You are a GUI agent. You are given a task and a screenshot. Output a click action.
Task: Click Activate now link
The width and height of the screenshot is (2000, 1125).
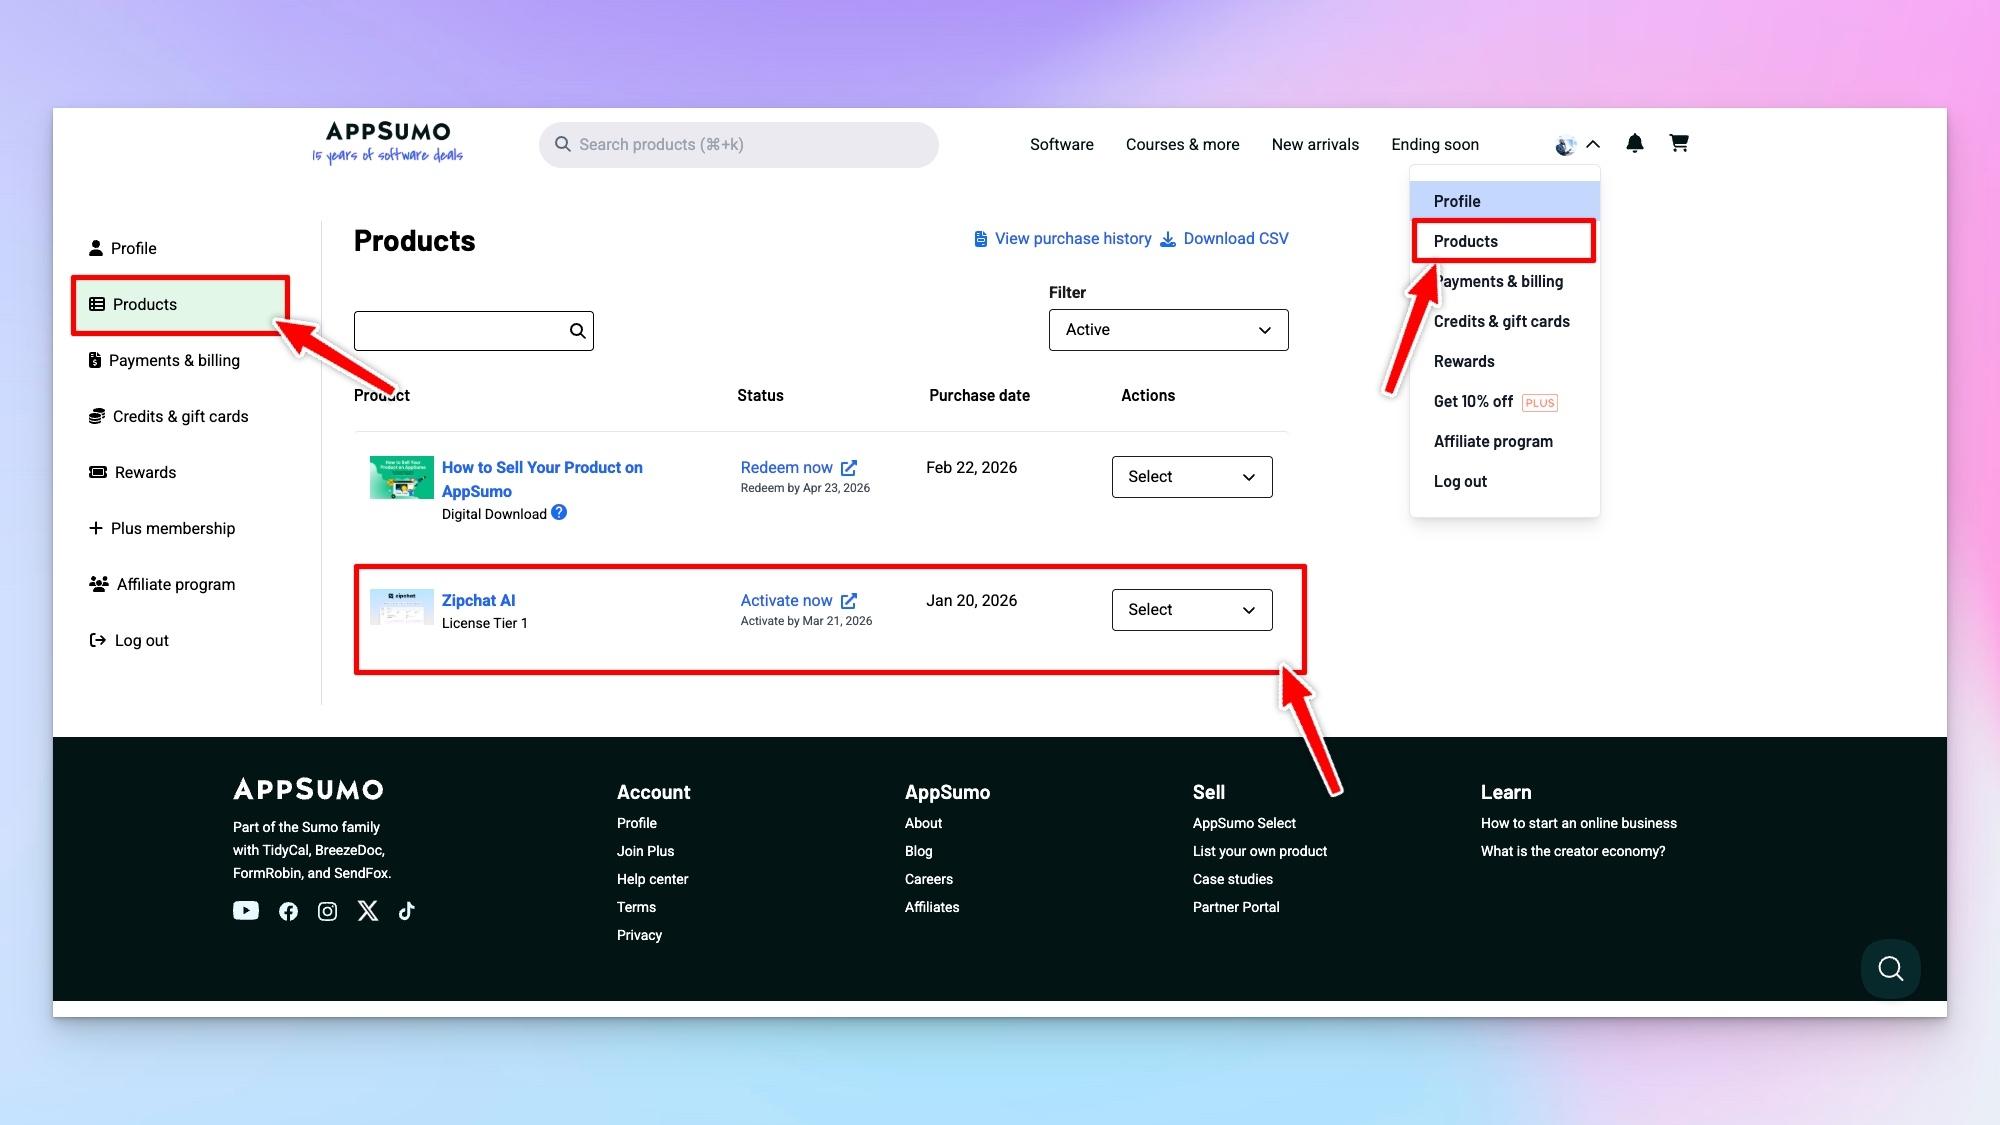786,601
